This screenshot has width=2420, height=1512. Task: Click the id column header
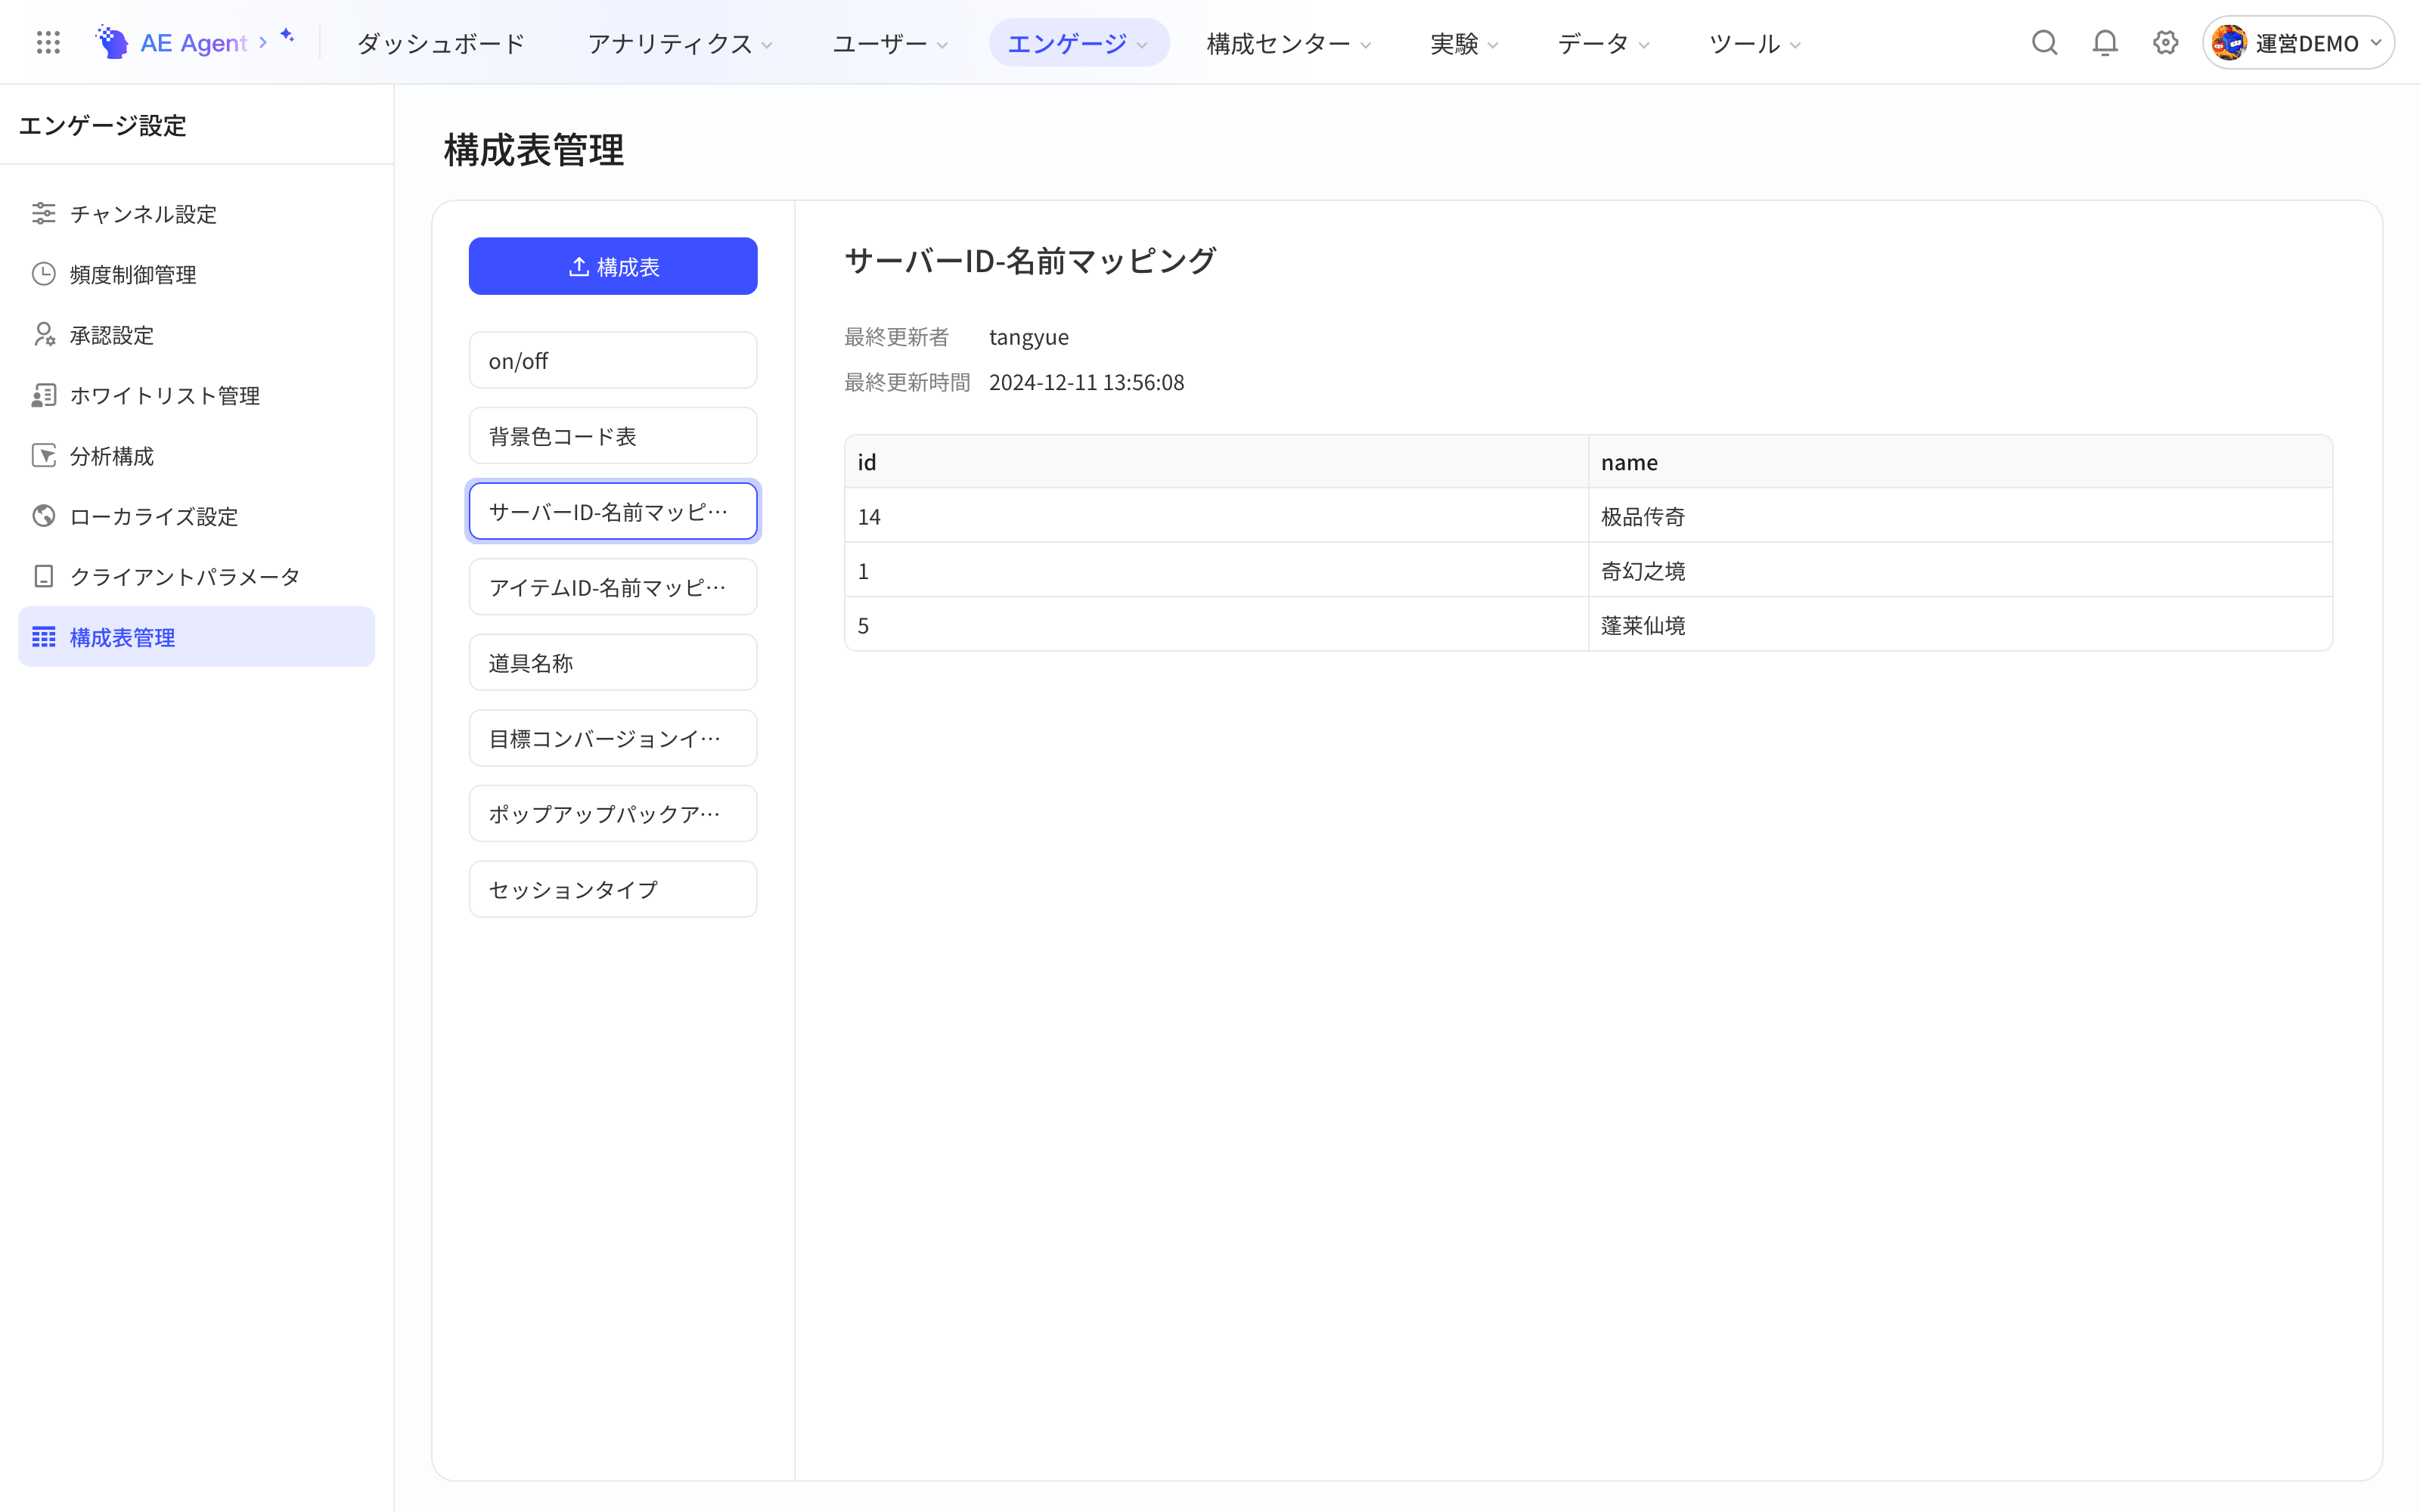pos(1216,462)
